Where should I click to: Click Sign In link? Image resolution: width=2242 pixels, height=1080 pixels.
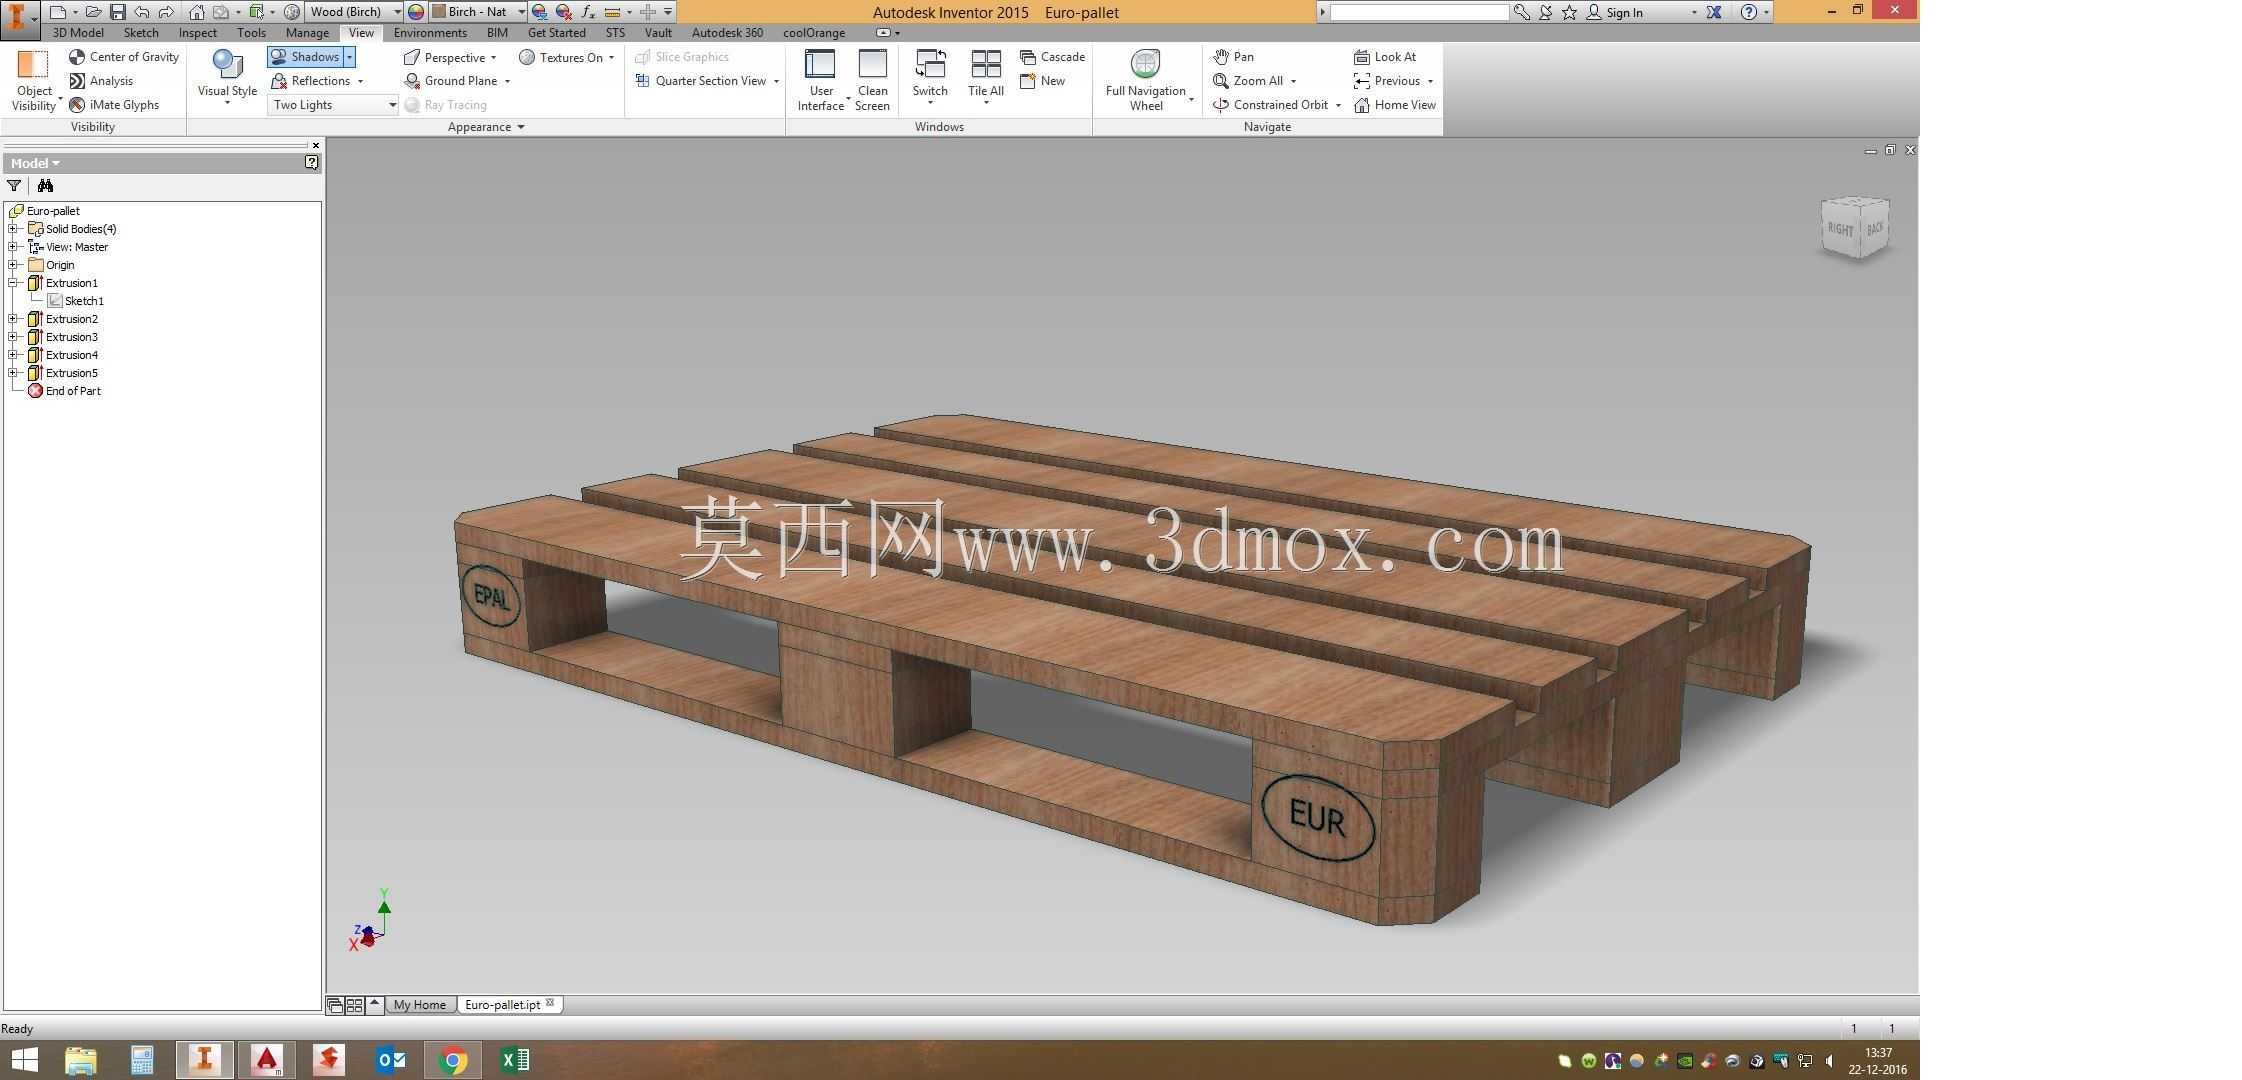pyautogui.click(x=1624, y=13)
